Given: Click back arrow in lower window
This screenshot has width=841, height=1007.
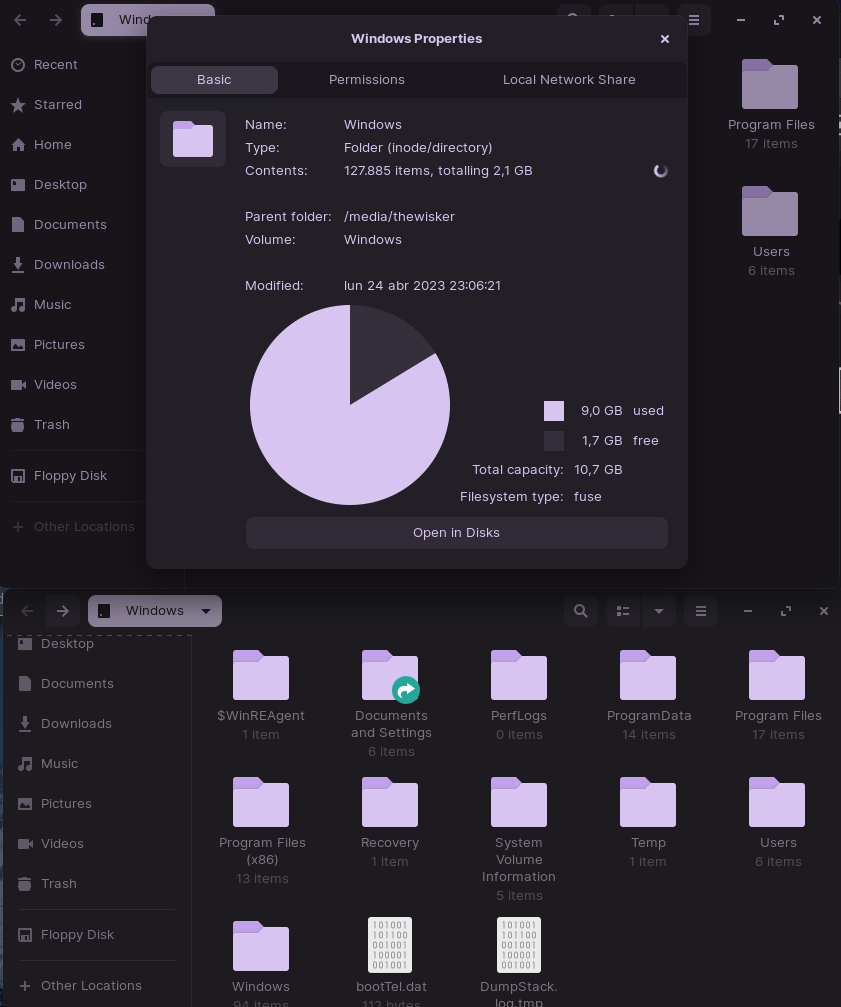Looking at the screenshot, I should tap(27, 611).
